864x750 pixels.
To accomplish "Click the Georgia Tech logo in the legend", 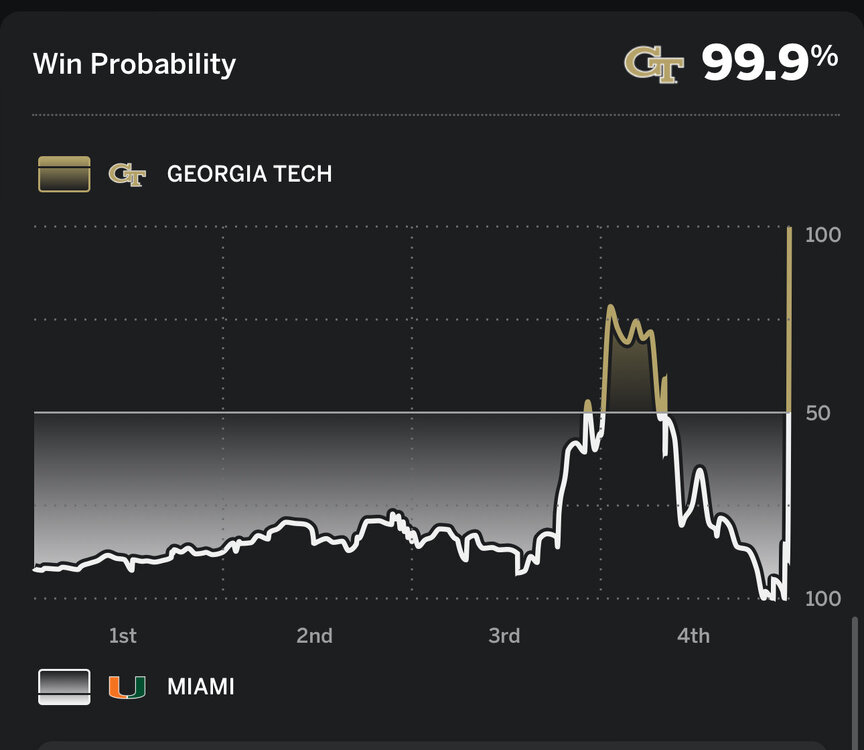I will point(127,174).
